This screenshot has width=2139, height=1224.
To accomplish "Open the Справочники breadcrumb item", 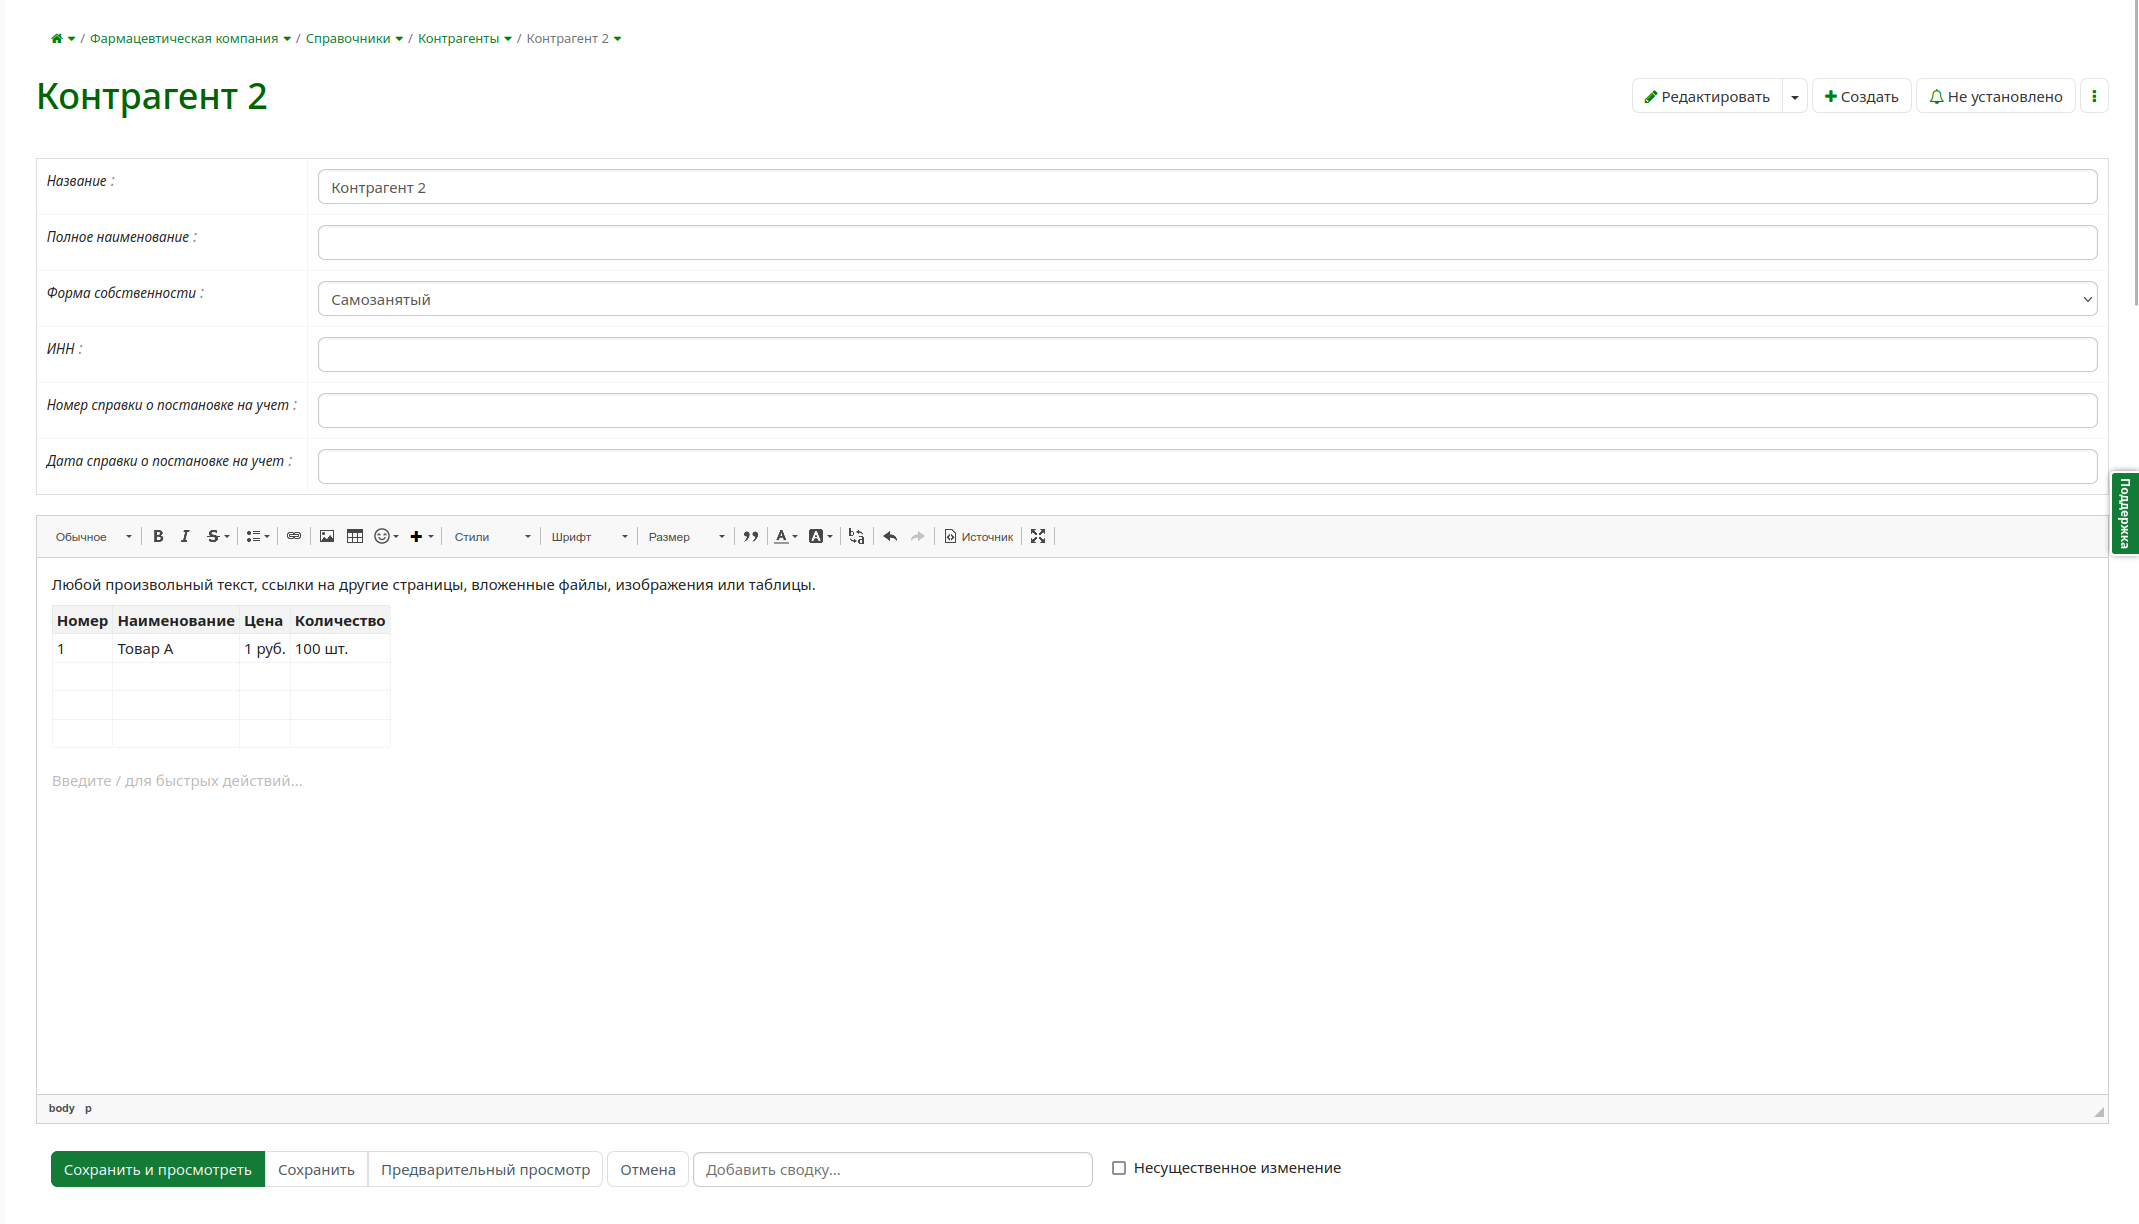I will [x=348, y=39].
